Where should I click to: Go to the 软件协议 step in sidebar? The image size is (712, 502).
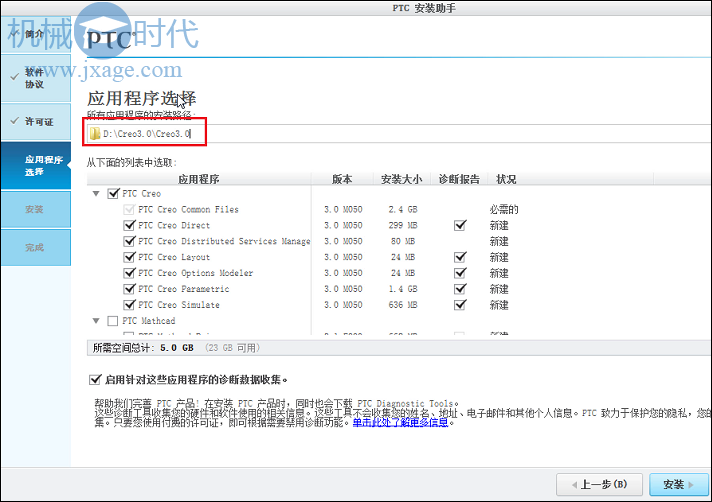[35, 78]
